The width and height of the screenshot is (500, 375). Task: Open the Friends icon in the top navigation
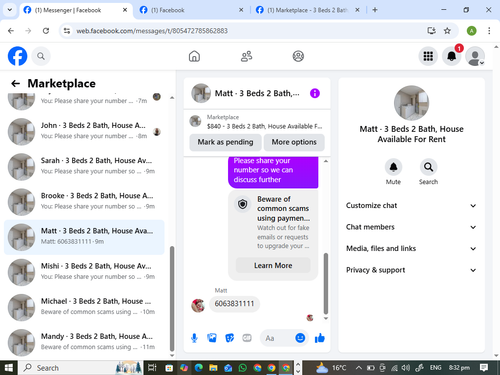pyautogui.click(x=246, y=56)
